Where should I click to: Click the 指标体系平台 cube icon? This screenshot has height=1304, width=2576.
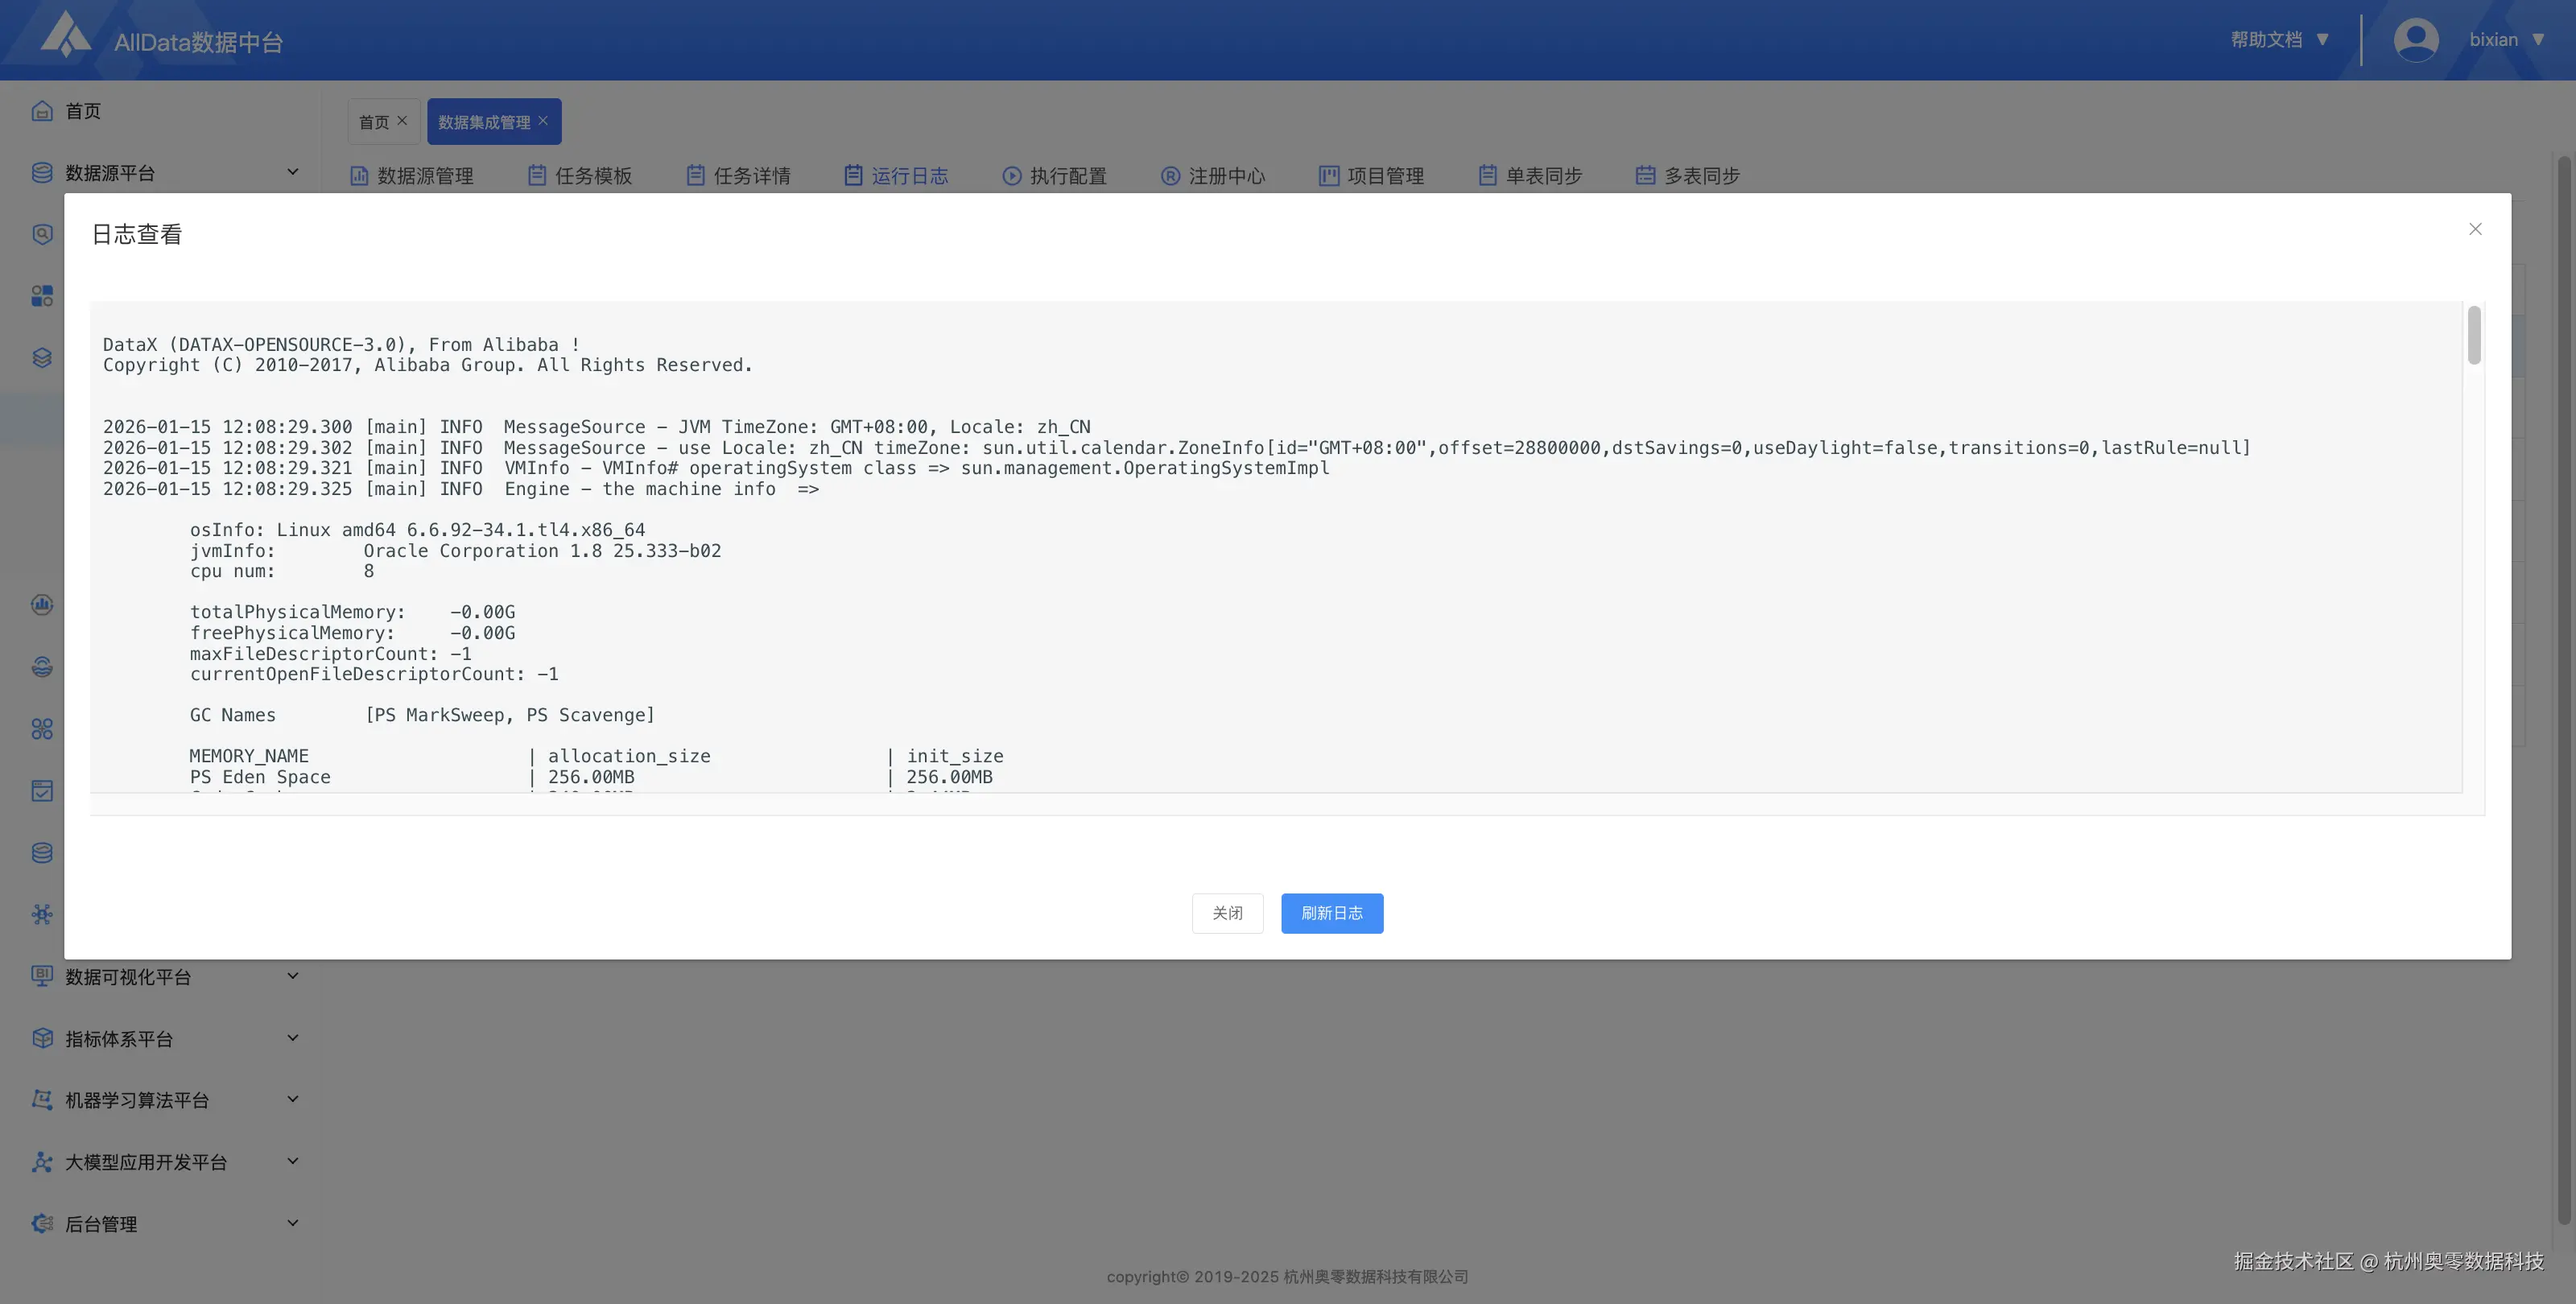[x=42, y=1038]
